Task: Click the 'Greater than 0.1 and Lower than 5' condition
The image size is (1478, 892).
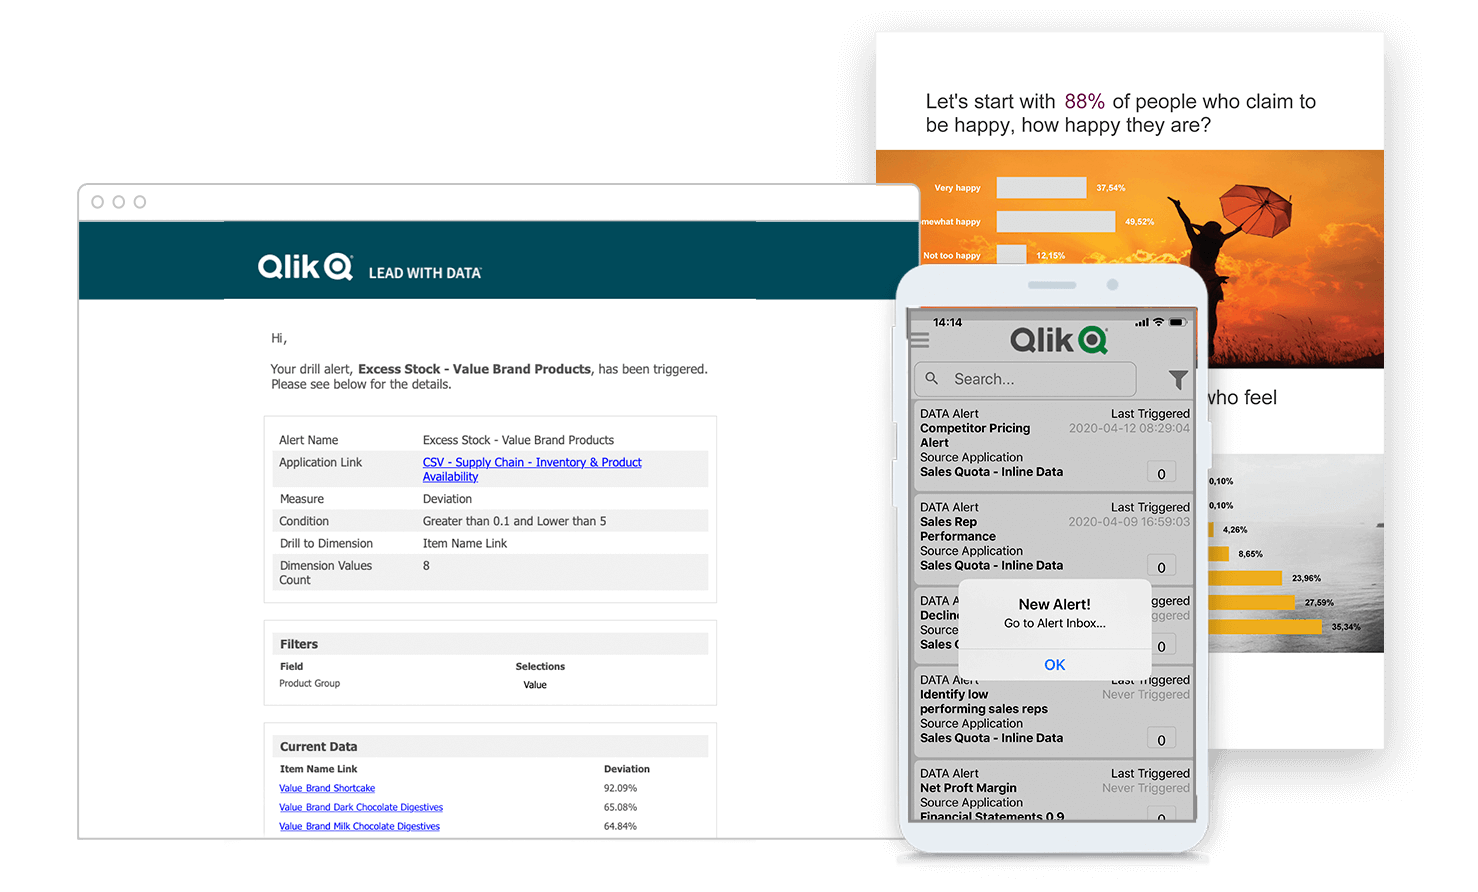Action: 514,521
